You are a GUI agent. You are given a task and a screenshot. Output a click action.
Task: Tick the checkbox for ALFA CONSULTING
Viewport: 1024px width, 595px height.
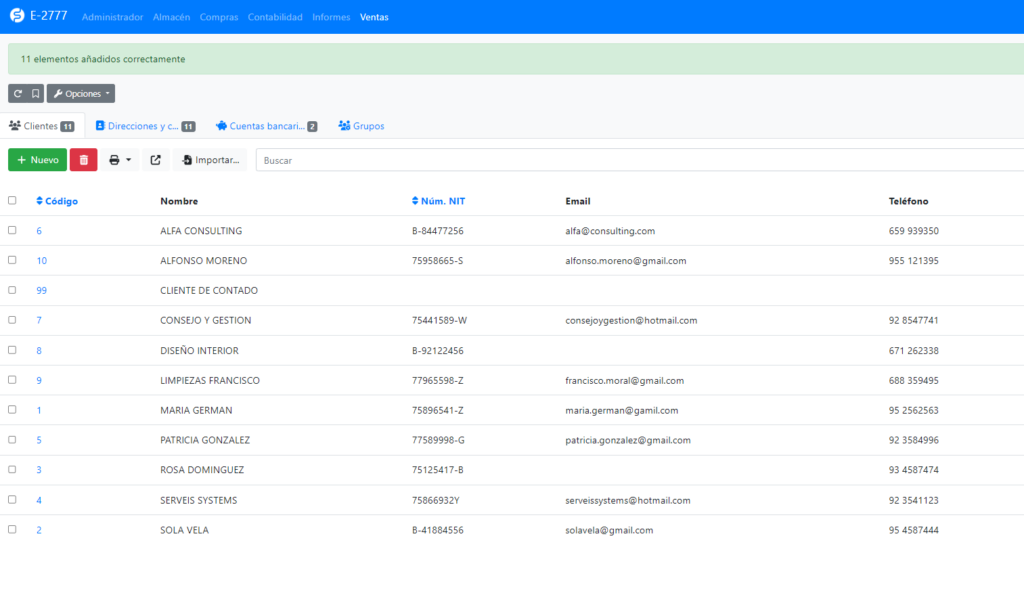pyautogui.click(x=12, y=230)
